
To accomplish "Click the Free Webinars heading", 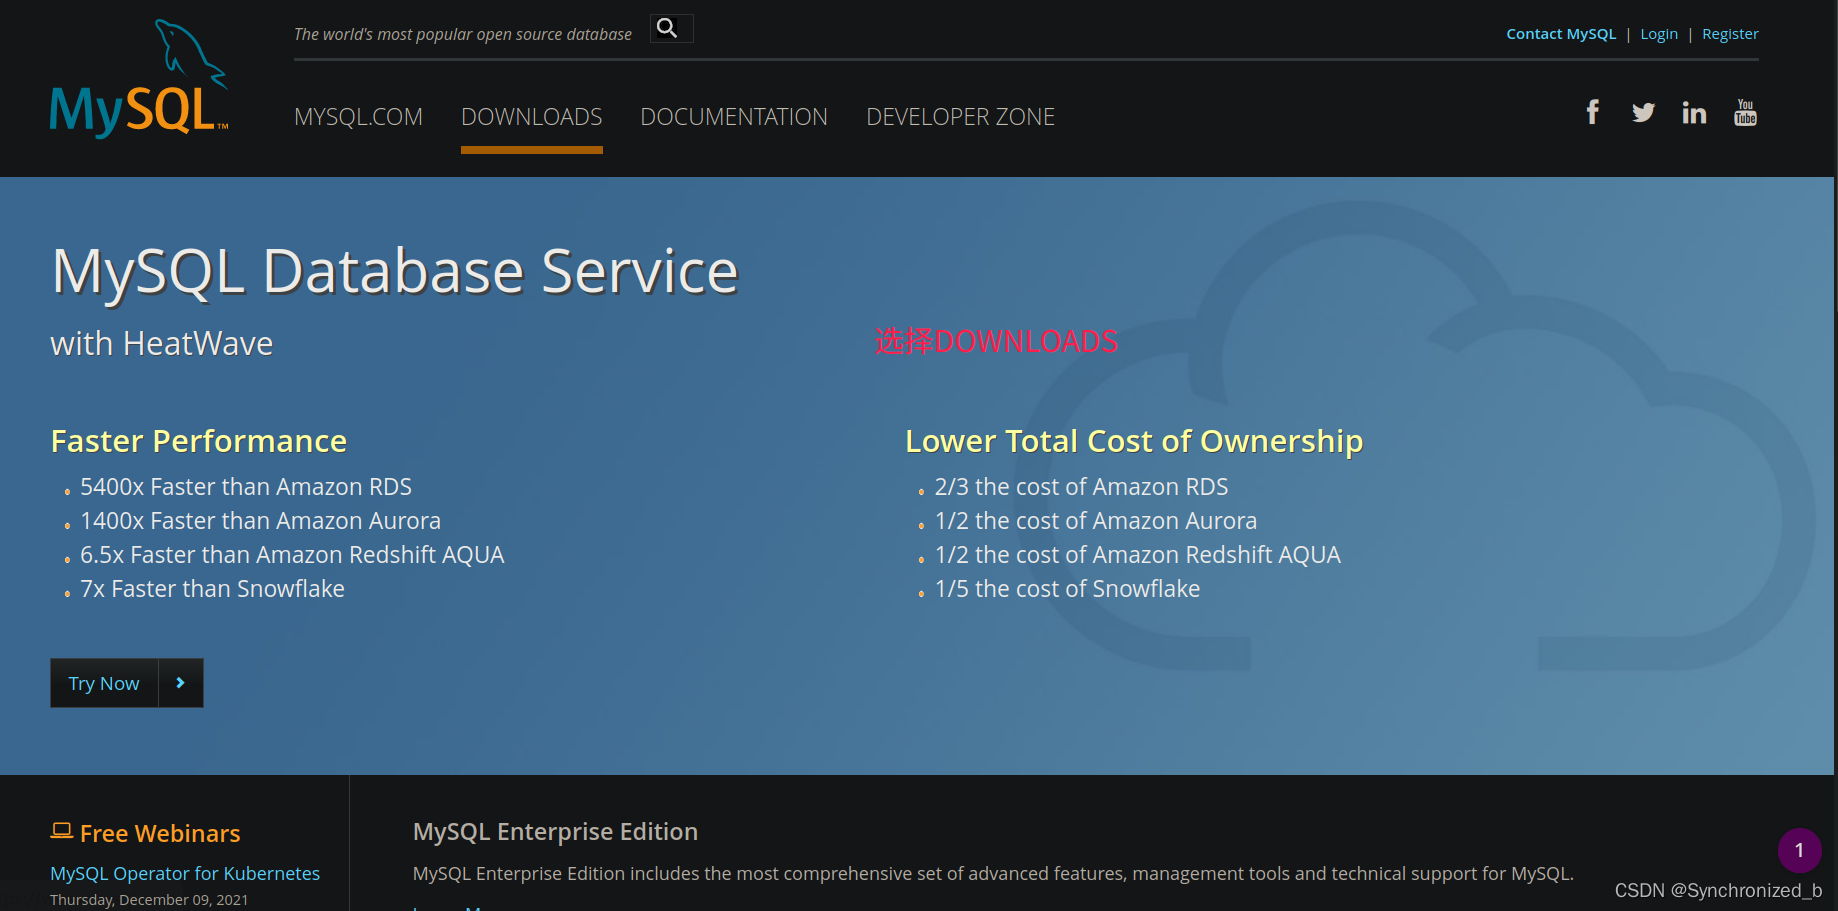I will coord(160,833).
